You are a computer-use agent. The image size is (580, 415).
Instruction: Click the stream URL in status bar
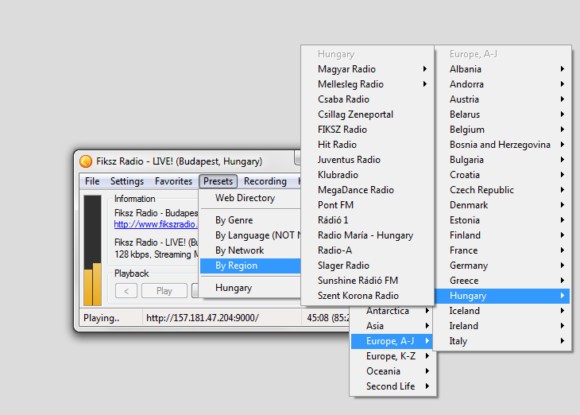(202, 318)
